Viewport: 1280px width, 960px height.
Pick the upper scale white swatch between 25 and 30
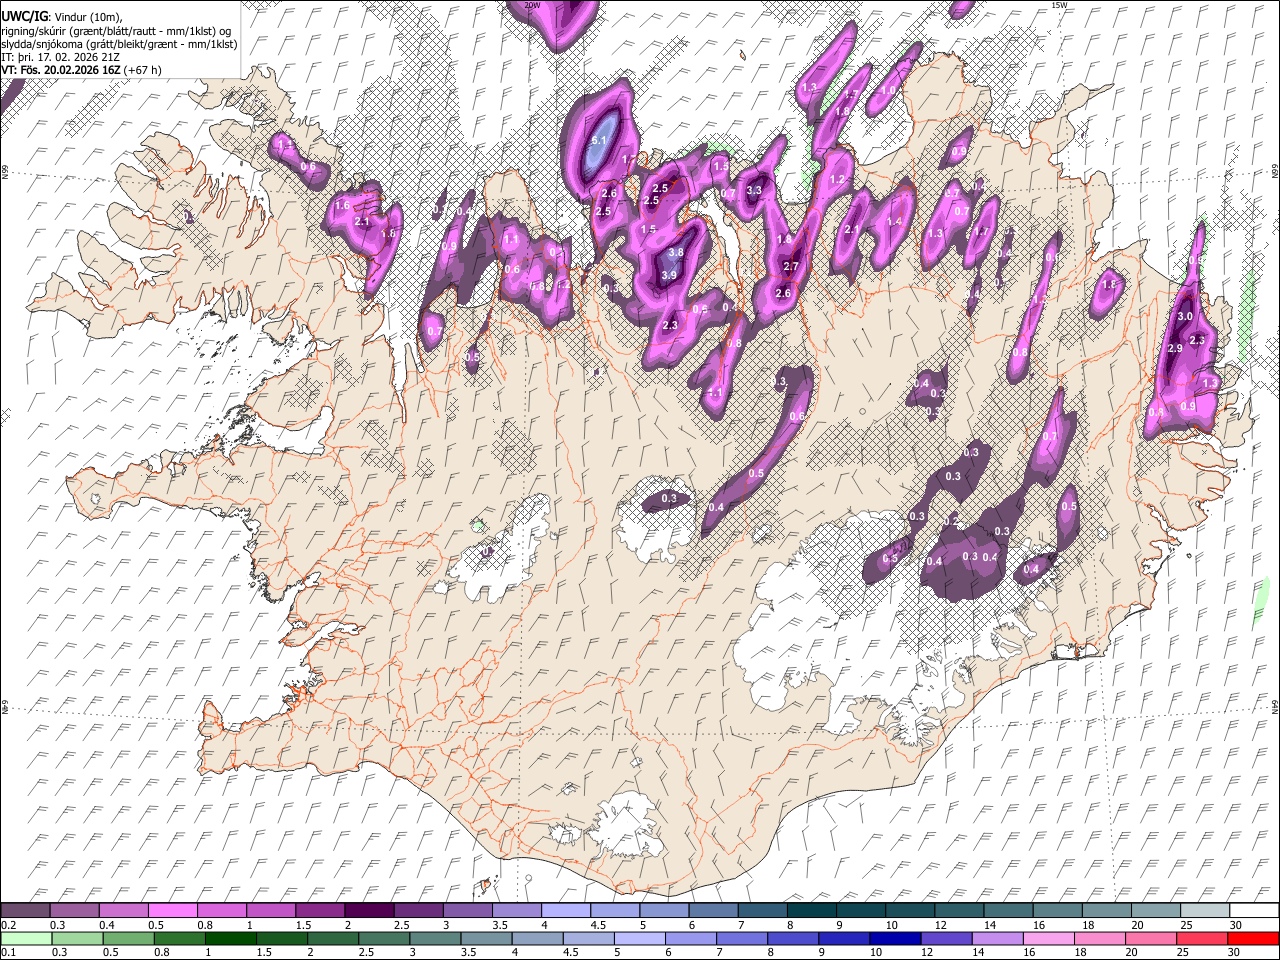[1204, 910]
